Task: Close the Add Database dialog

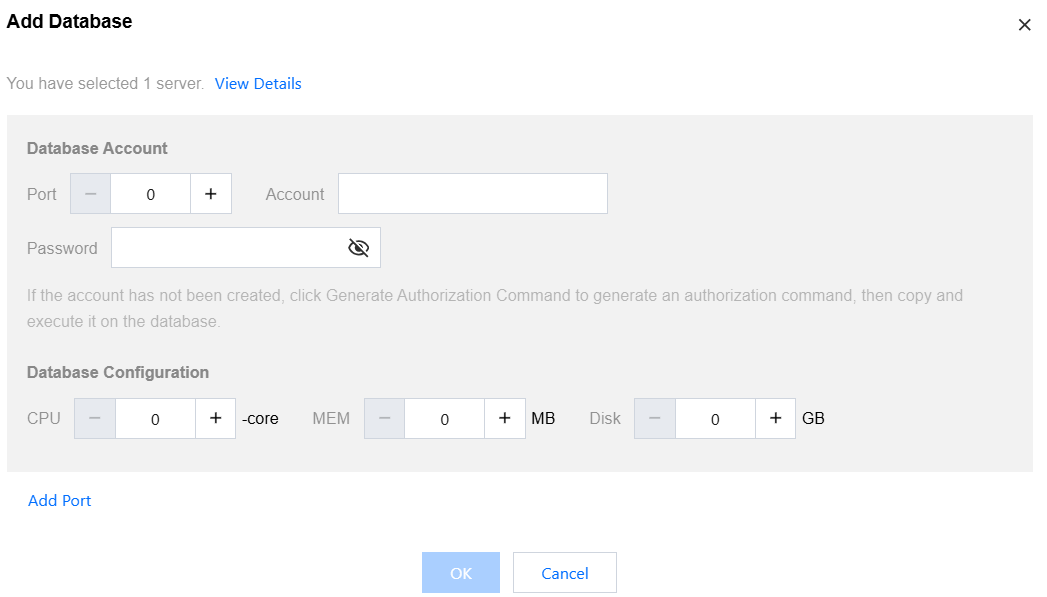Action: point(1024,25)
